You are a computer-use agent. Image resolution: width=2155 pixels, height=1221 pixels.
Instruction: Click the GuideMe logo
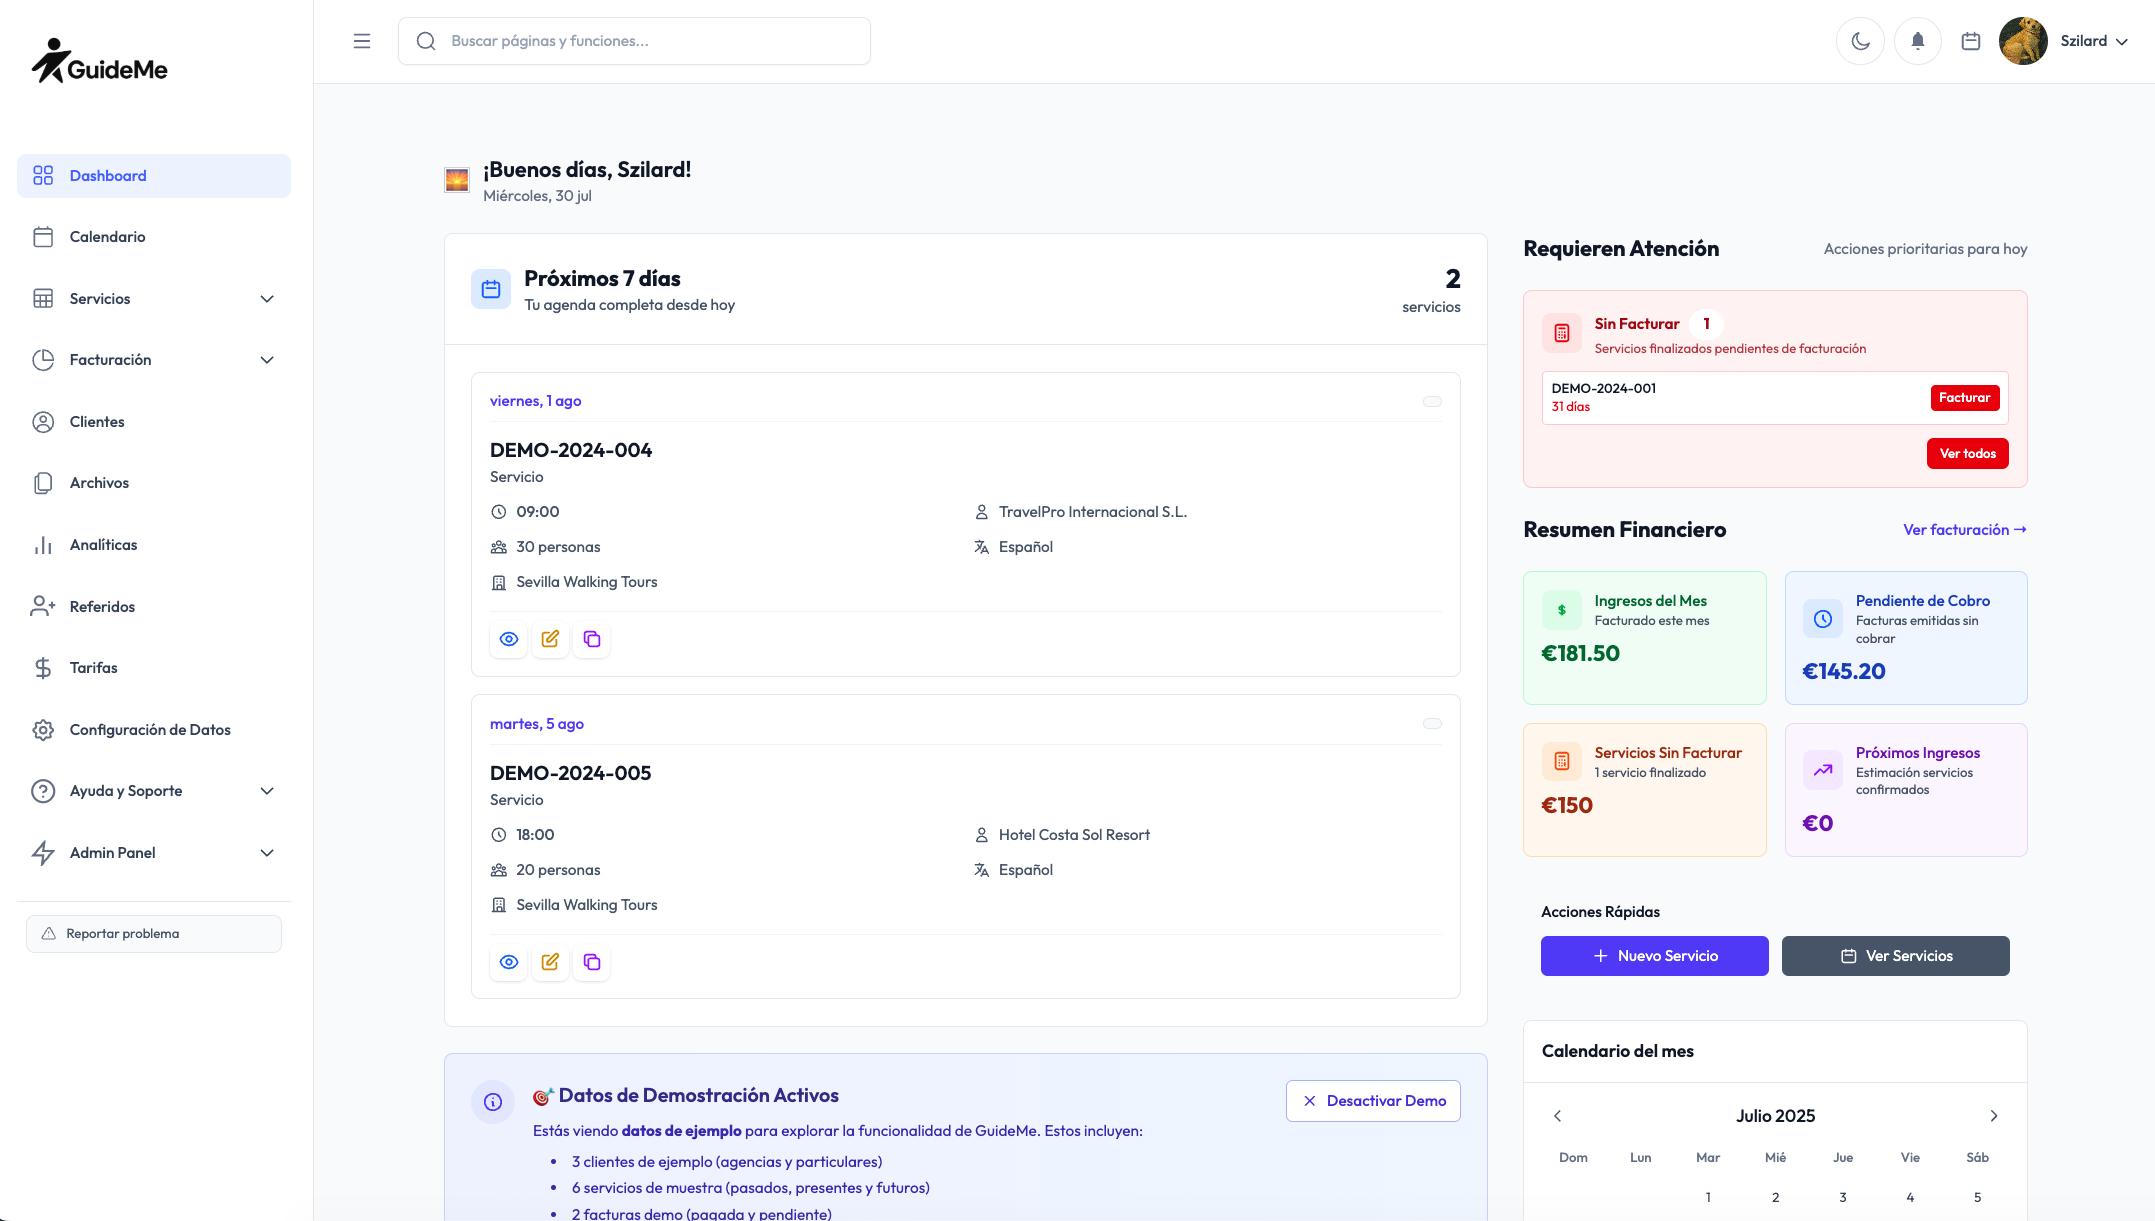coord(99,61)
